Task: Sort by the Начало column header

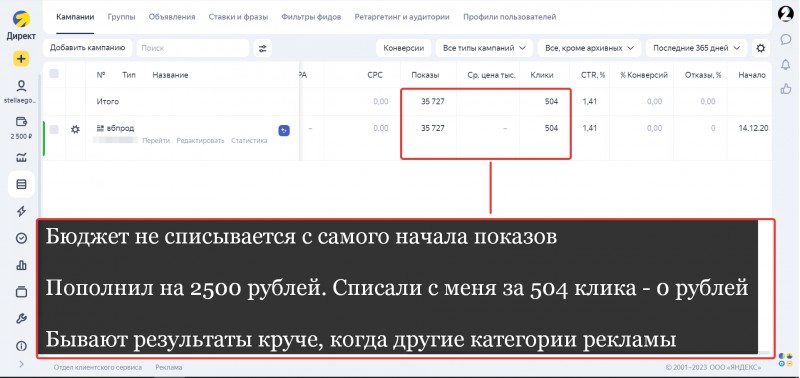Action: pyautogui.click(x=752, y=75)
